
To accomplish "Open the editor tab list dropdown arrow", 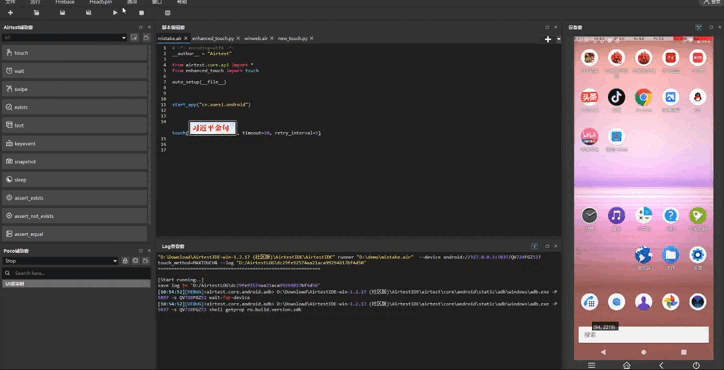I will coord(558,39).
